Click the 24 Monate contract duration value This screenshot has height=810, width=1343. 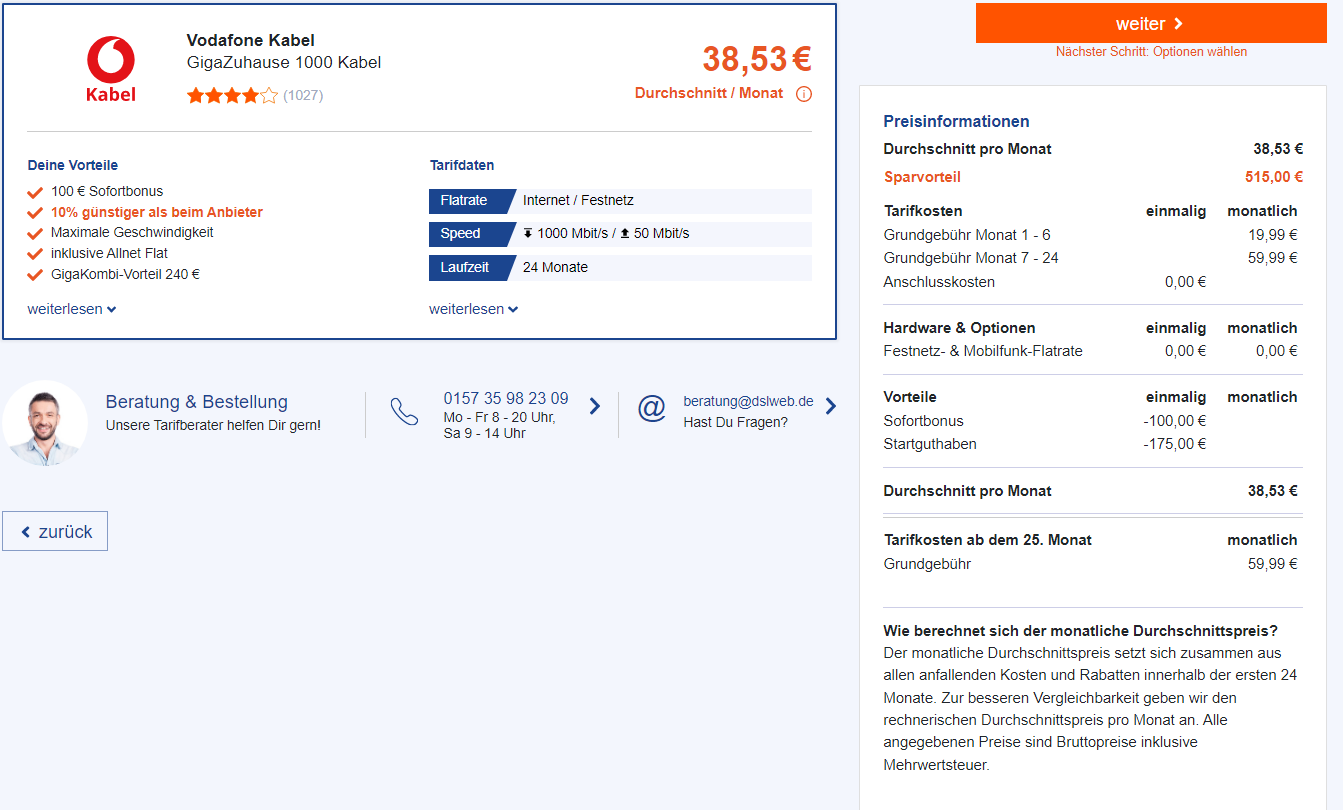(x=555, y=267)
